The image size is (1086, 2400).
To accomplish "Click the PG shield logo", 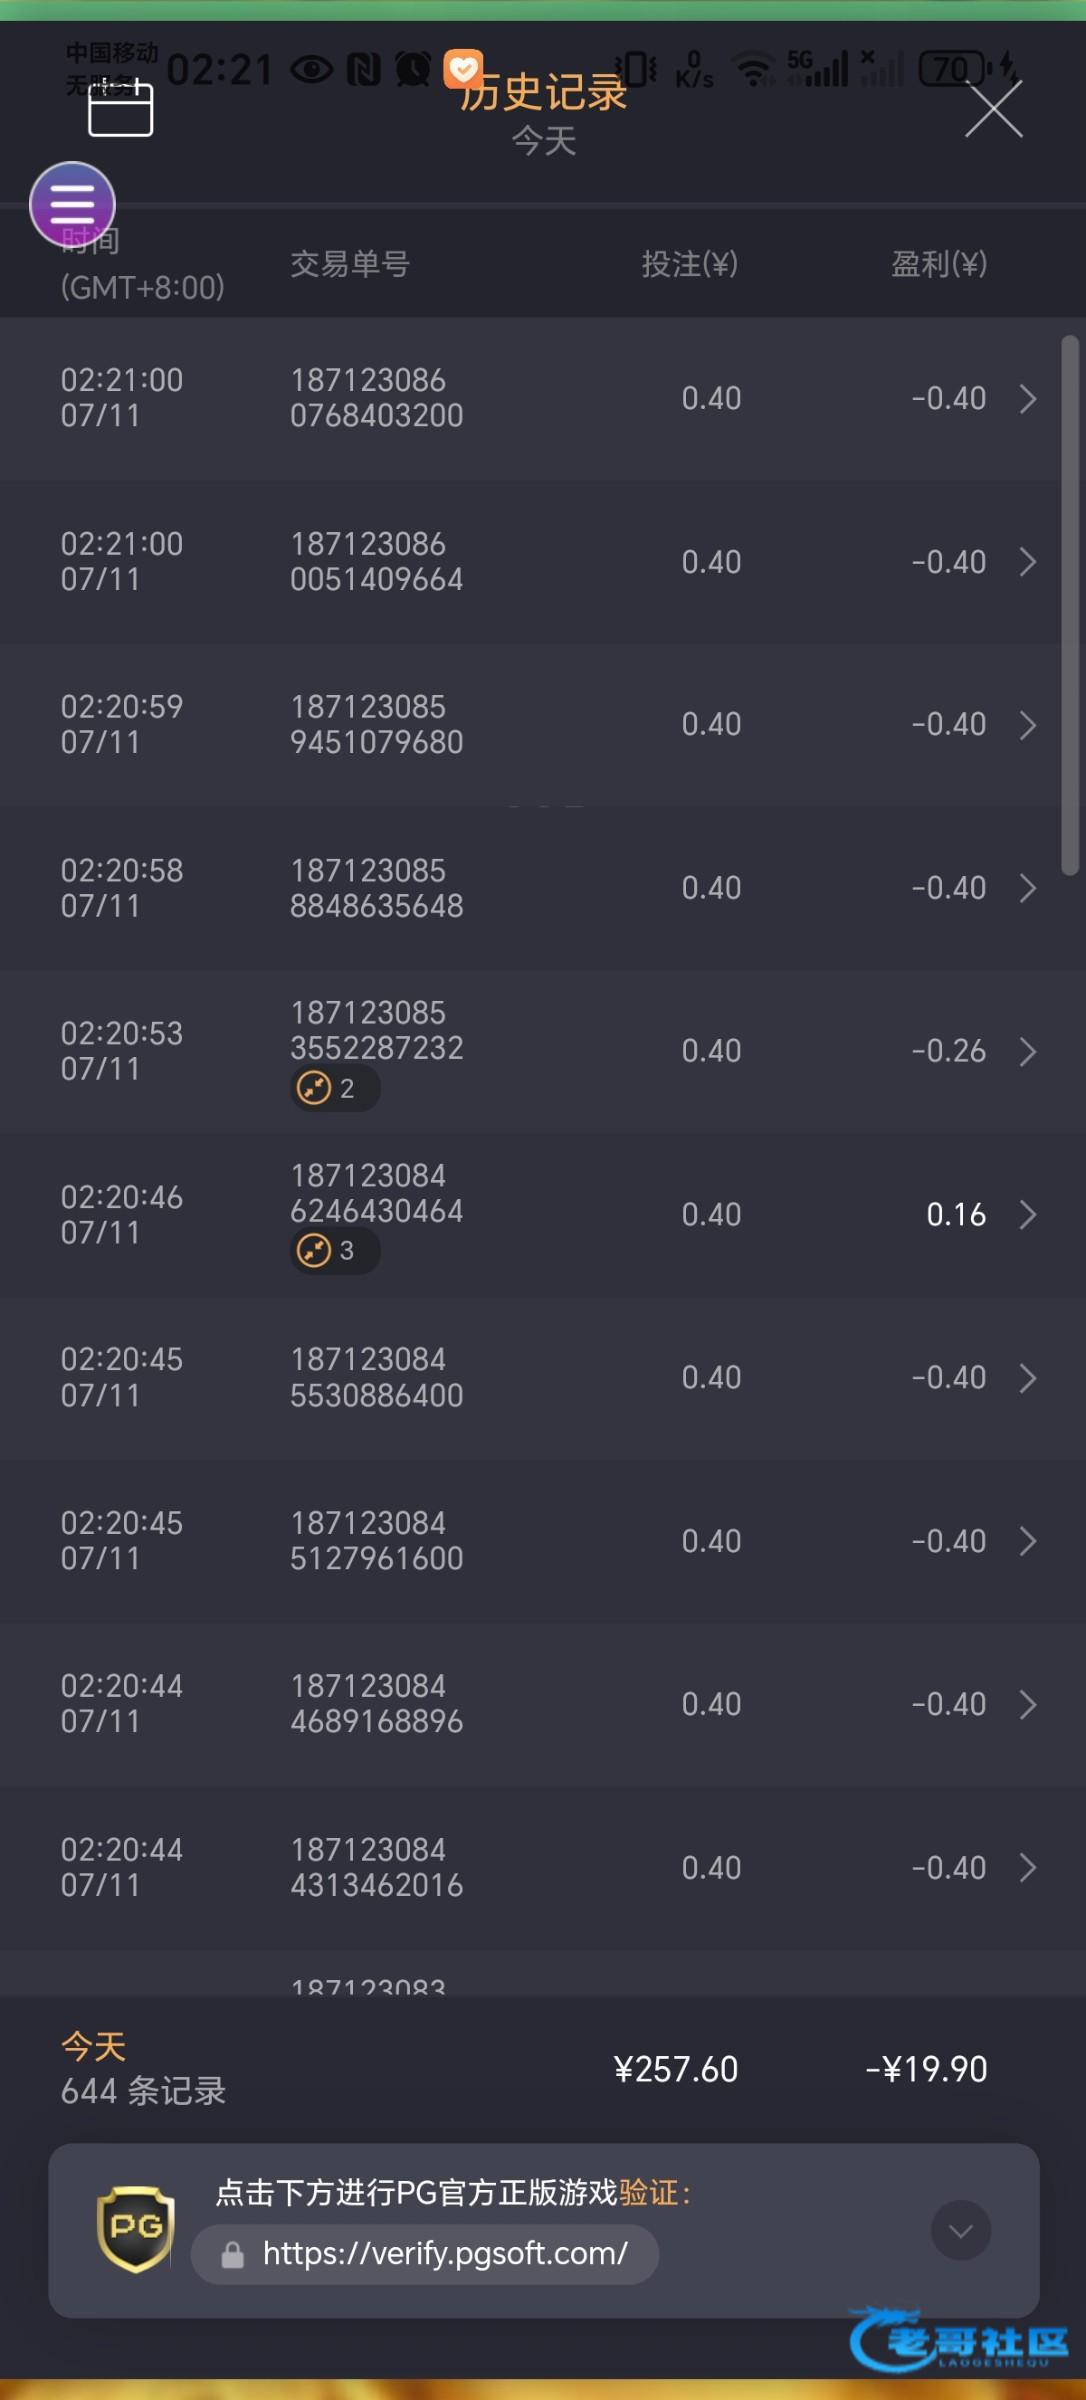I will (x=136, y=2229).
